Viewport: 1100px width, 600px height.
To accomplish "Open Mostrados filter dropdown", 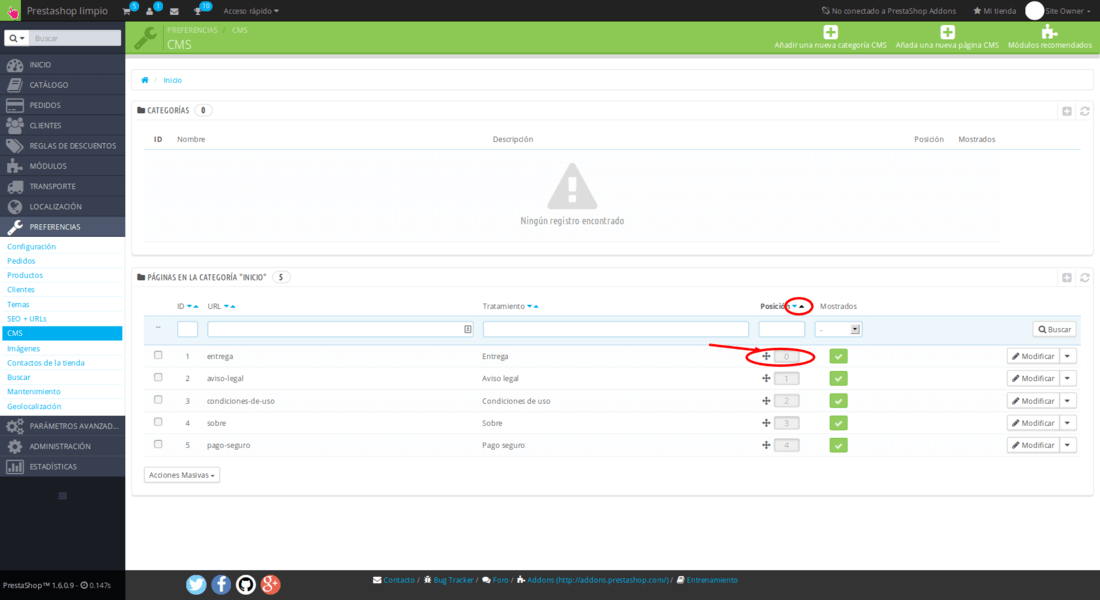I will click(838, 329).
